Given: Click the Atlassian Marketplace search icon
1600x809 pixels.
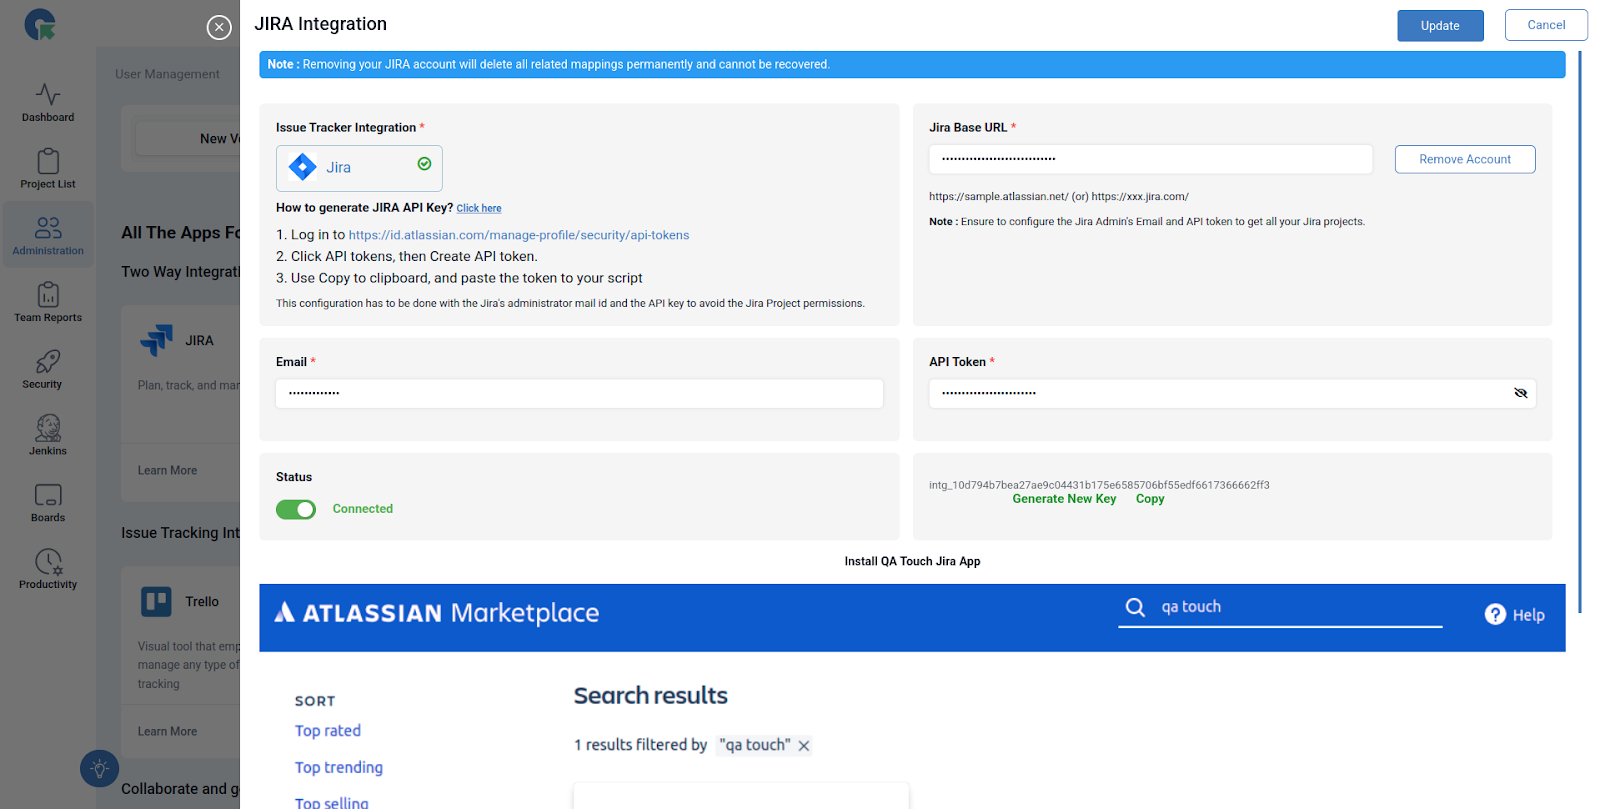Looking at the screenshot, I should coord(1135,607).
